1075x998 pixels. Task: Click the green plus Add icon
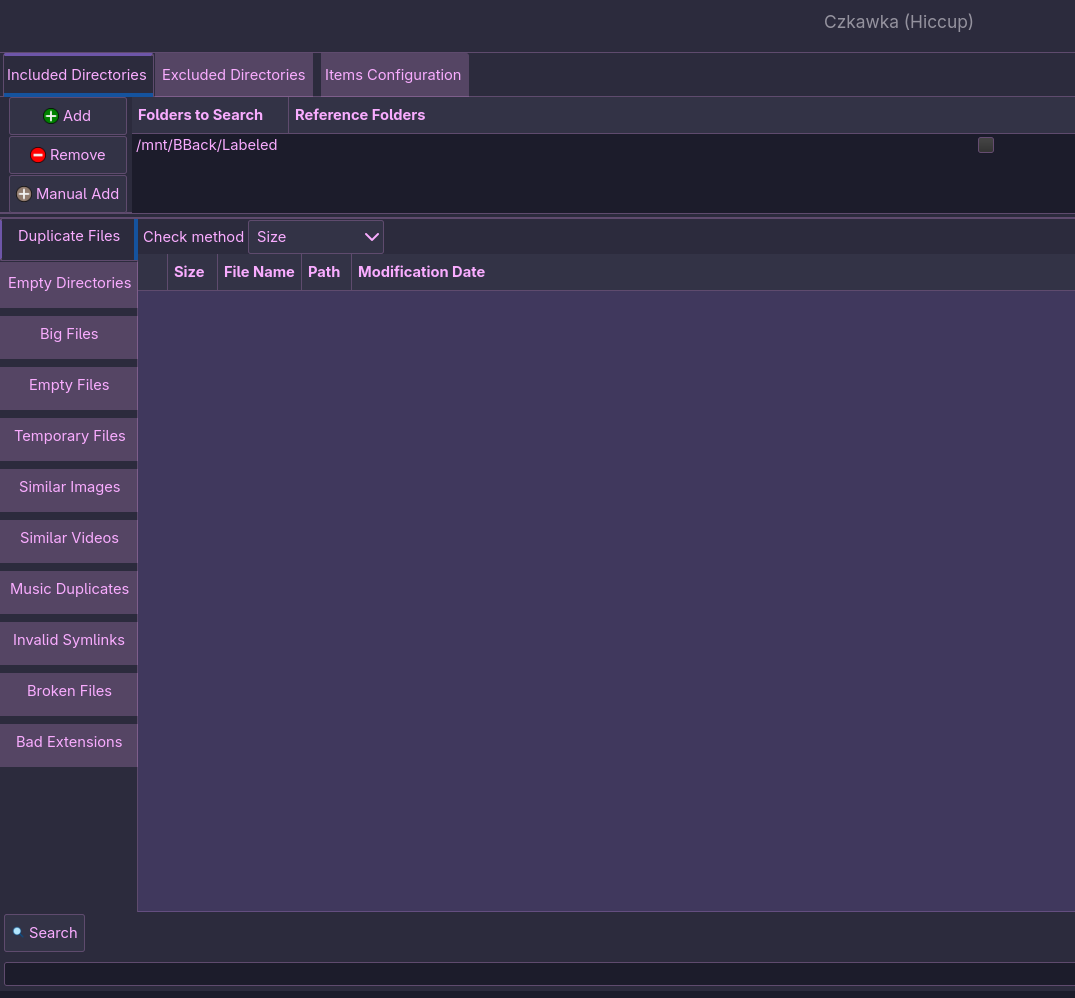coord(51,116)
